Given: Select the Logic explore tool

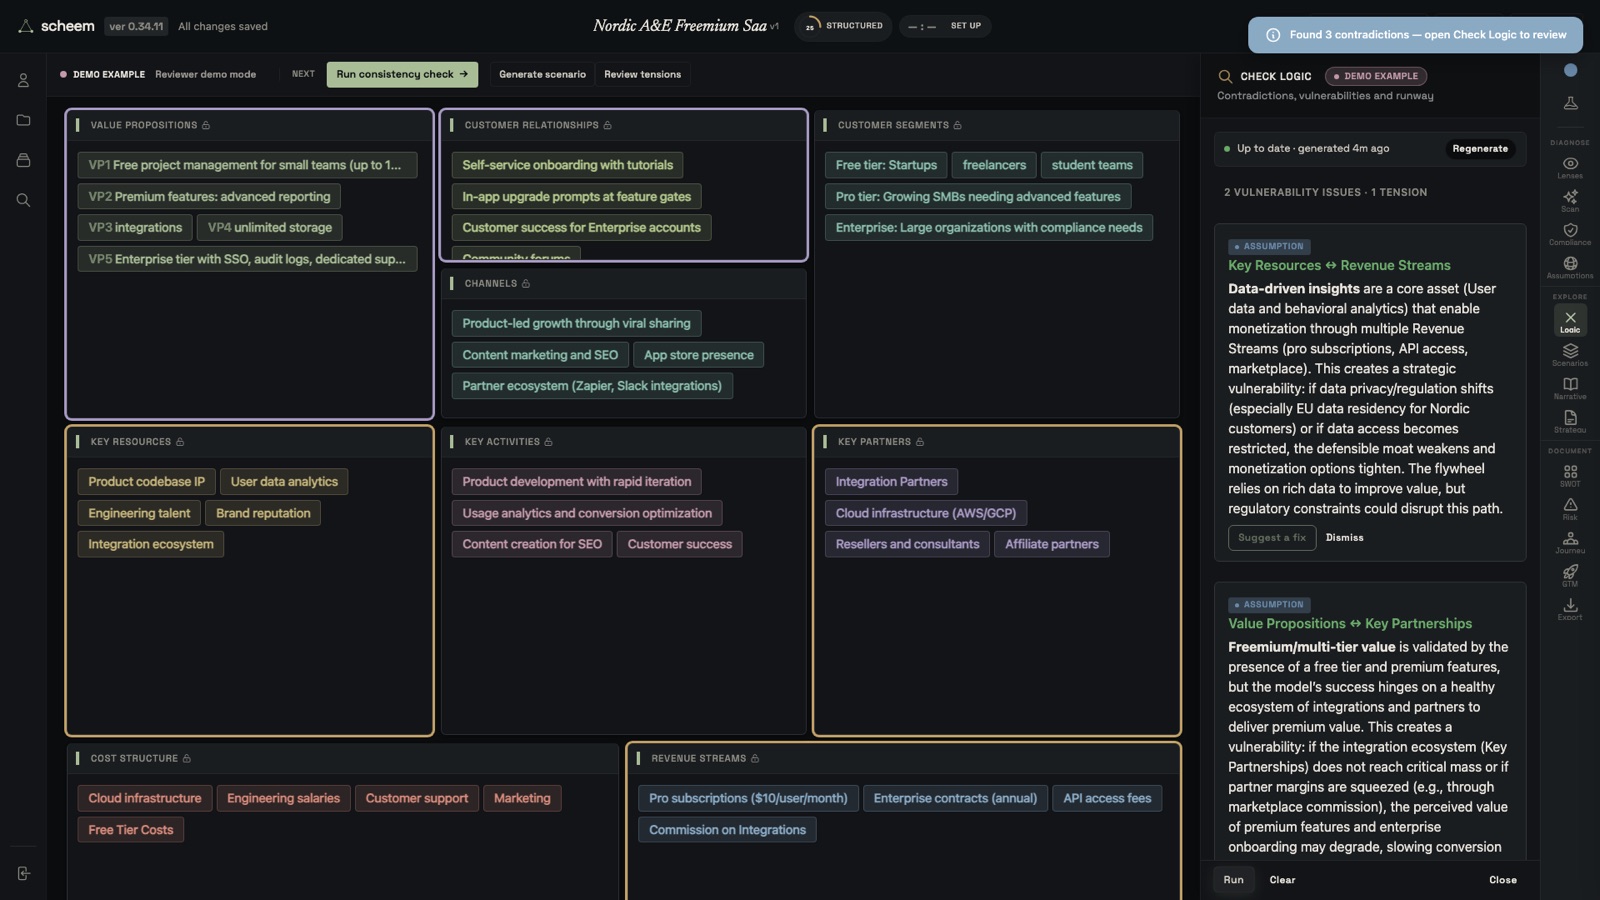Looking at the screenshot, I should 1570,321.
